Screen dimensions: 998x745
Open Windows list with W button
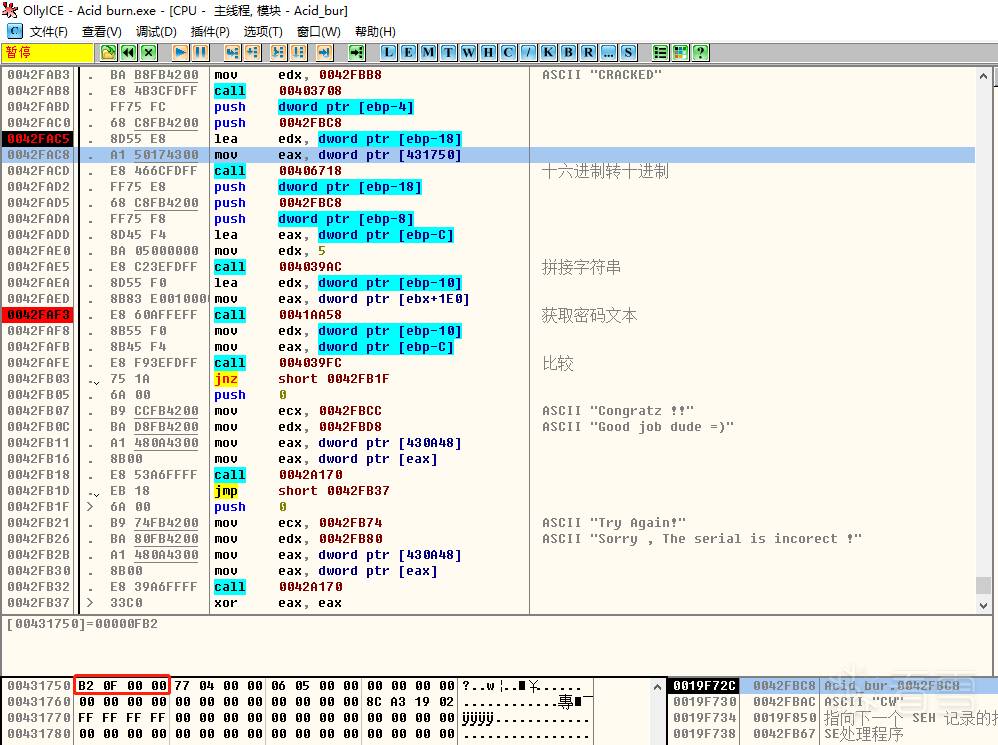coord(468,53)
